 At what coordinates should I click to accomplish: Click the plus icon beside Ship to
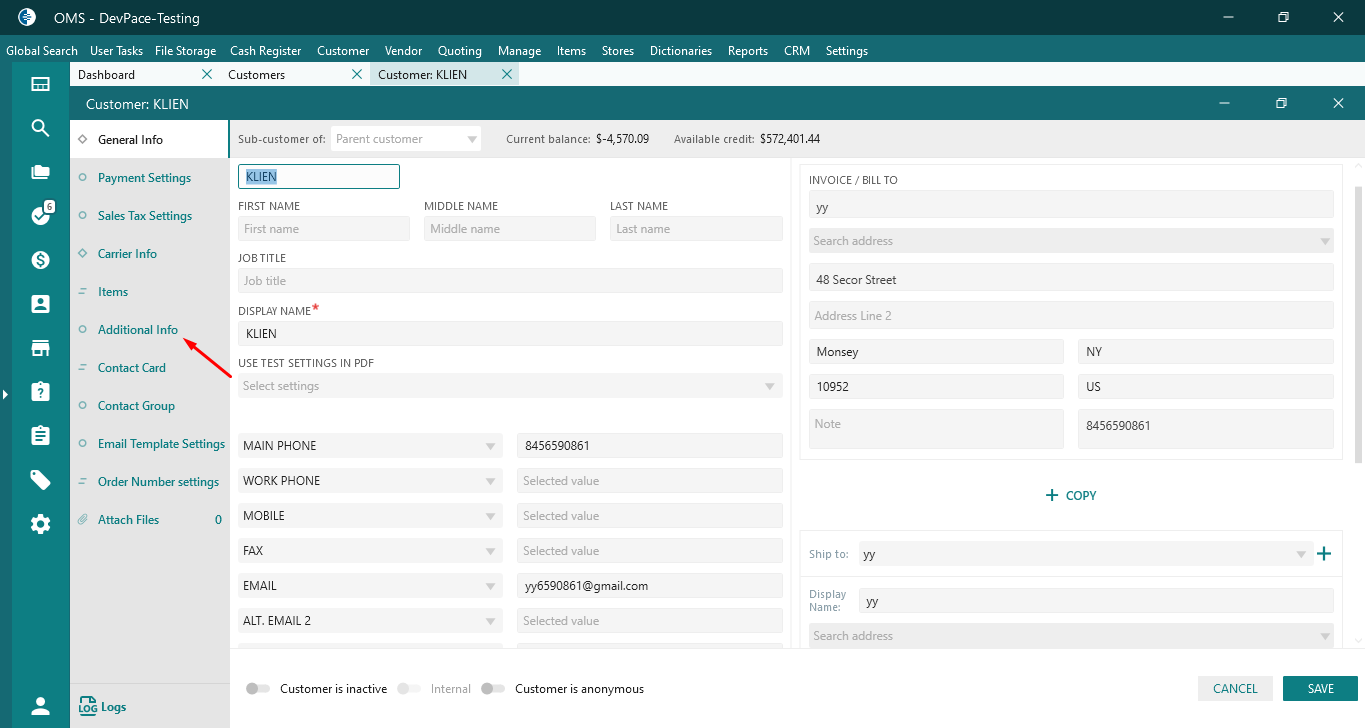point(1324,554)
